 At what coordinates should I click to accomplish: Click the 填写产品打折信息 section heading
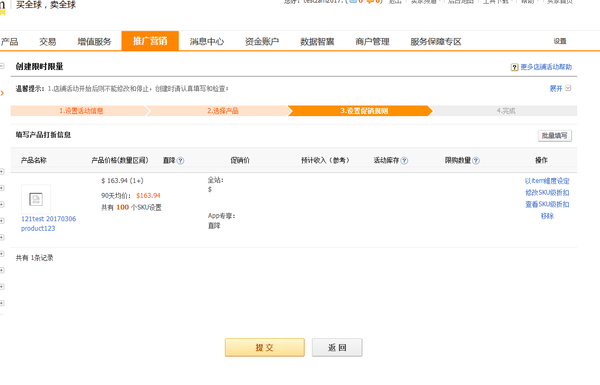point(43,135)
